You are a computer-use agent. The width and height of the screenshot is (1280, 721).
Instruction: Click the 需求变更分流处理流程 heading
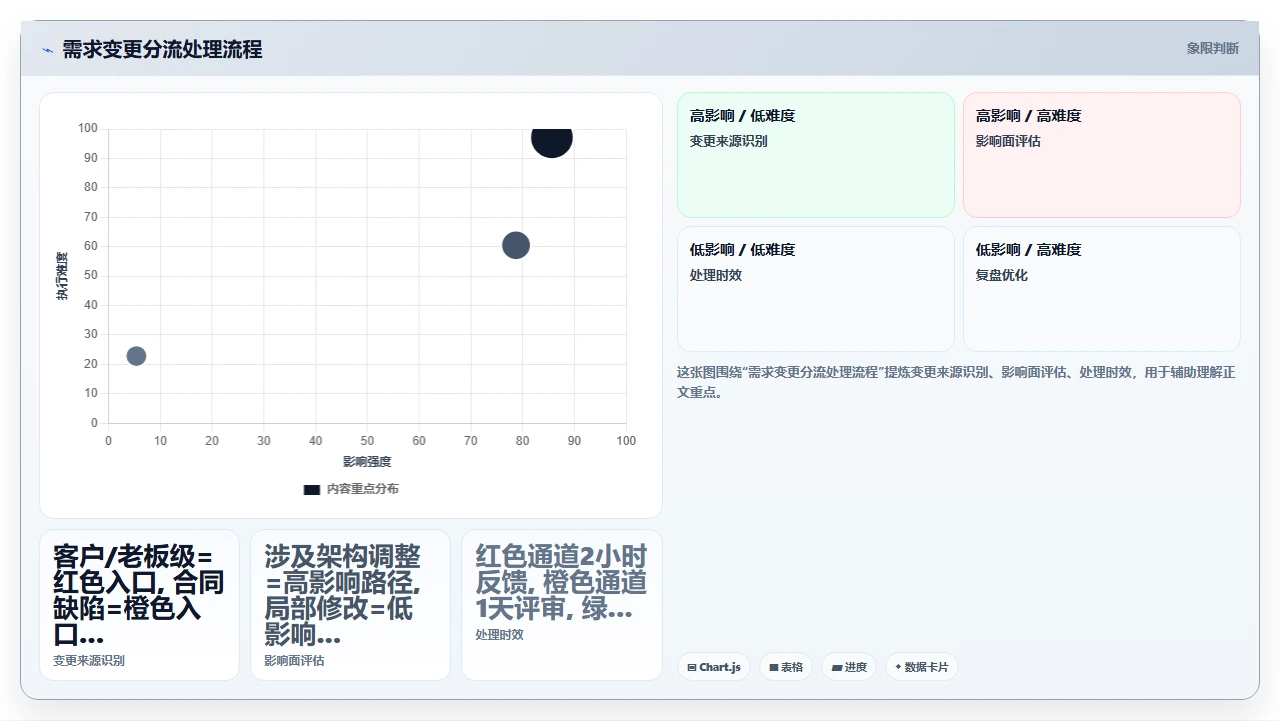(x=162, y=49)
